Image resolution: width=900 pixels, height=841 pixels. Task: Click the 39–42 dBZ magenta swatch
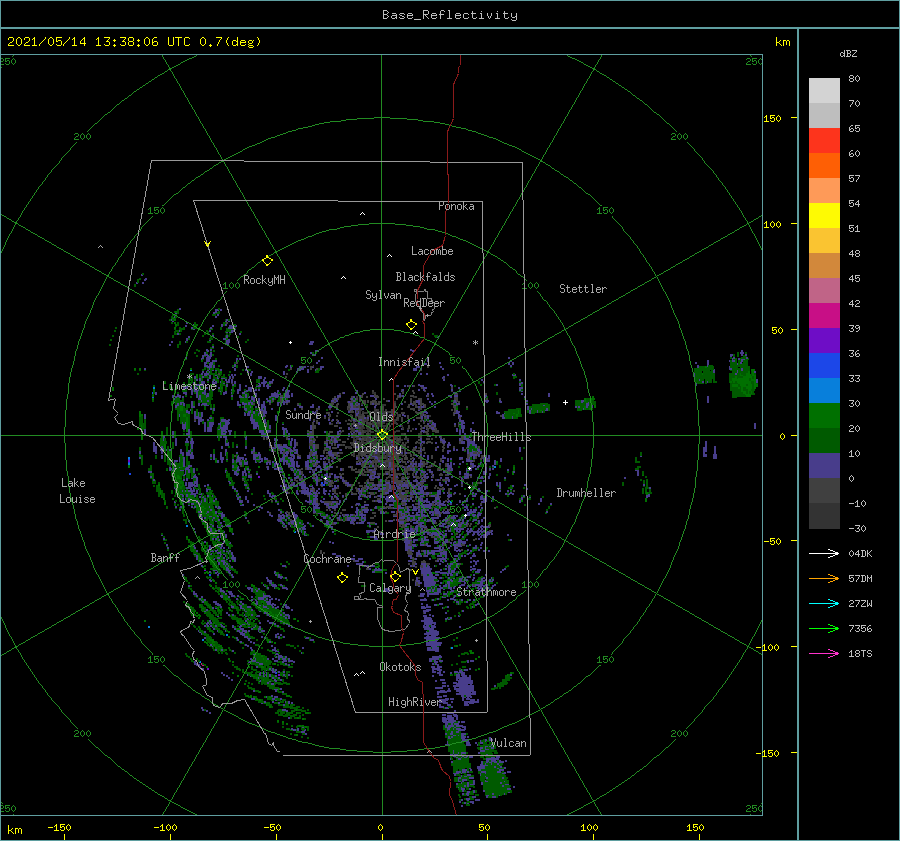[x=824, y=316]
